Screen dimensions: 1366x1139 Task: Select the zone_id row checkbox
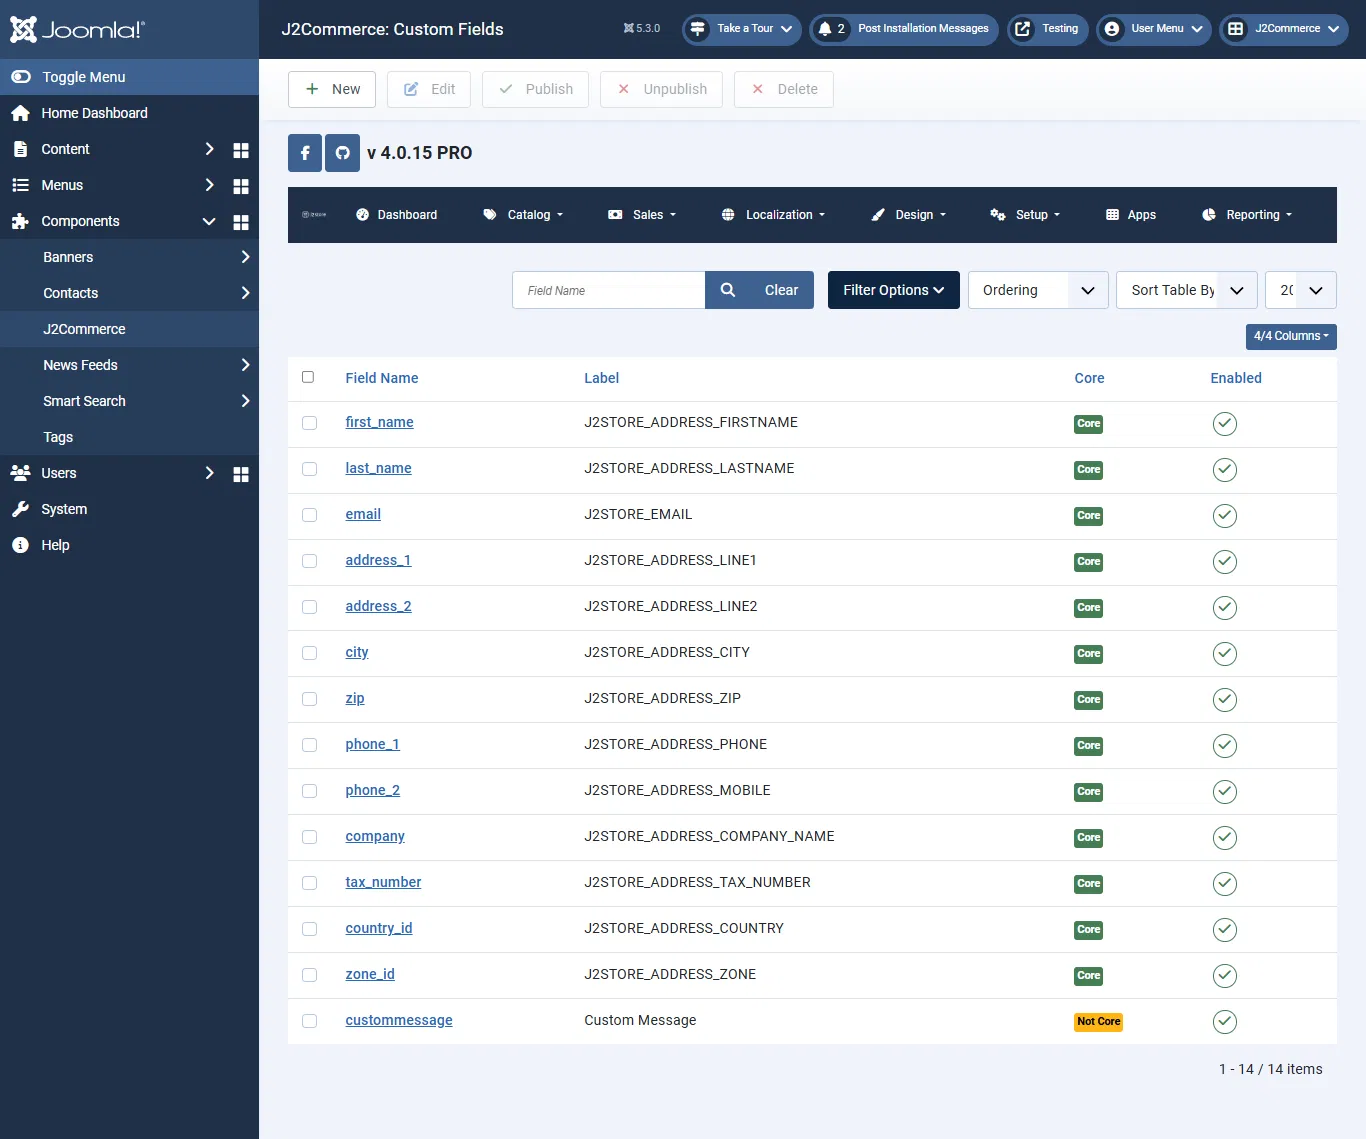310,975
